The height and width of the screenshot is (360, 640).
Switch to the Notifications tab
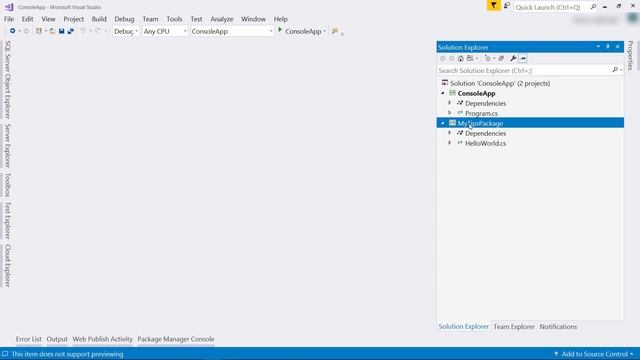coord(558,327)
